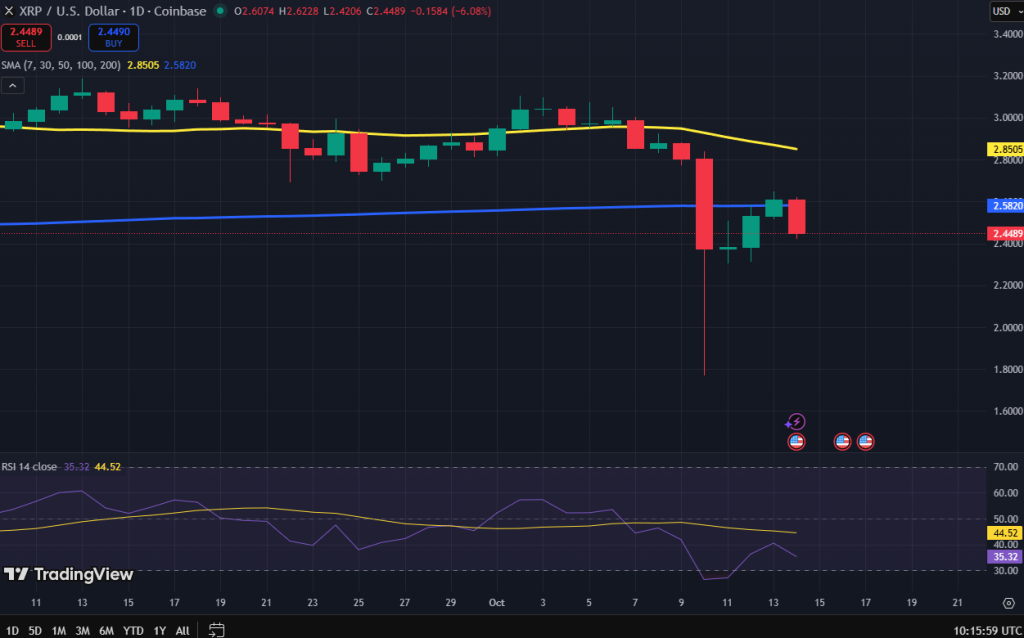Open chart settings hexagon icon

pos(1005,604)
